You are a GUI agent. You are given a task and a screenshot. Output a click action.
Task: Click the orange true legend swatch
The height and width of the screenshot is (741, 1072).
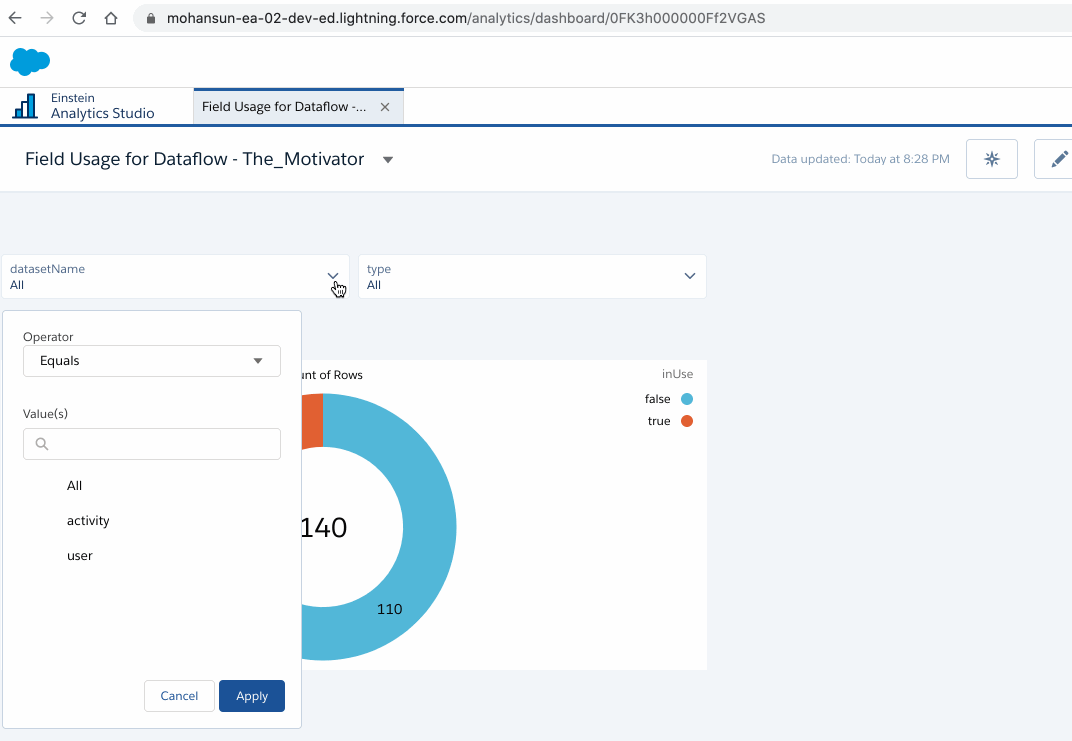(x=687, y=421)
